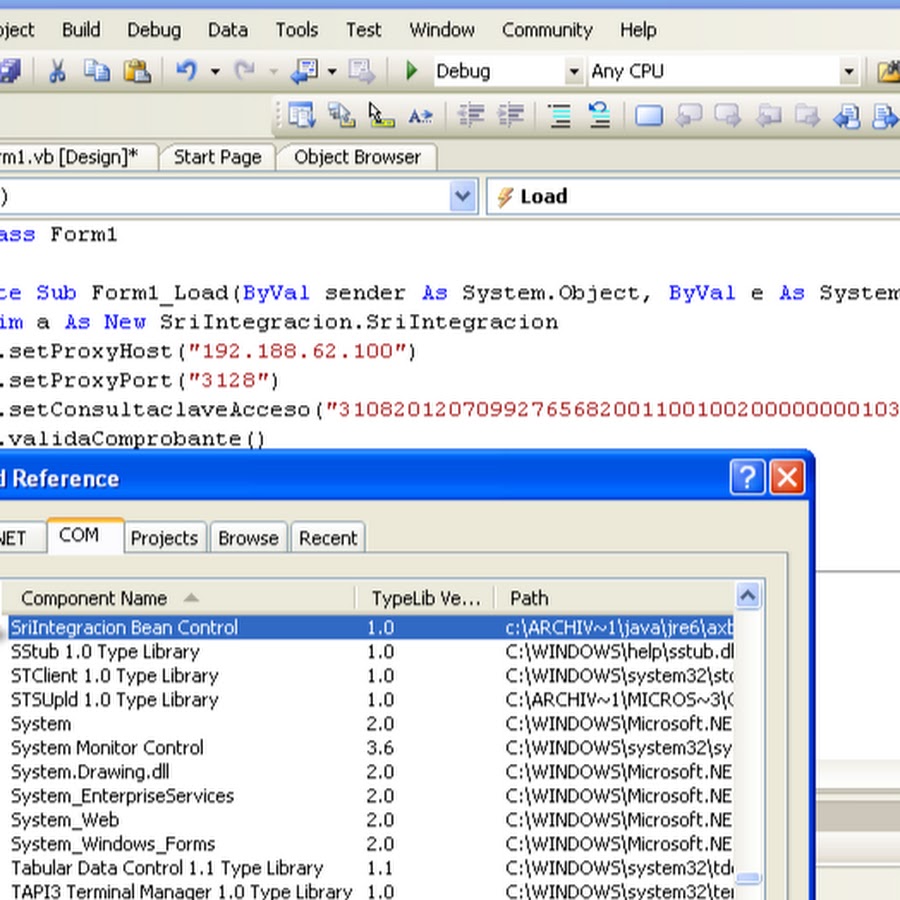Click the Undo arrow icon

(x=186, y=71)
